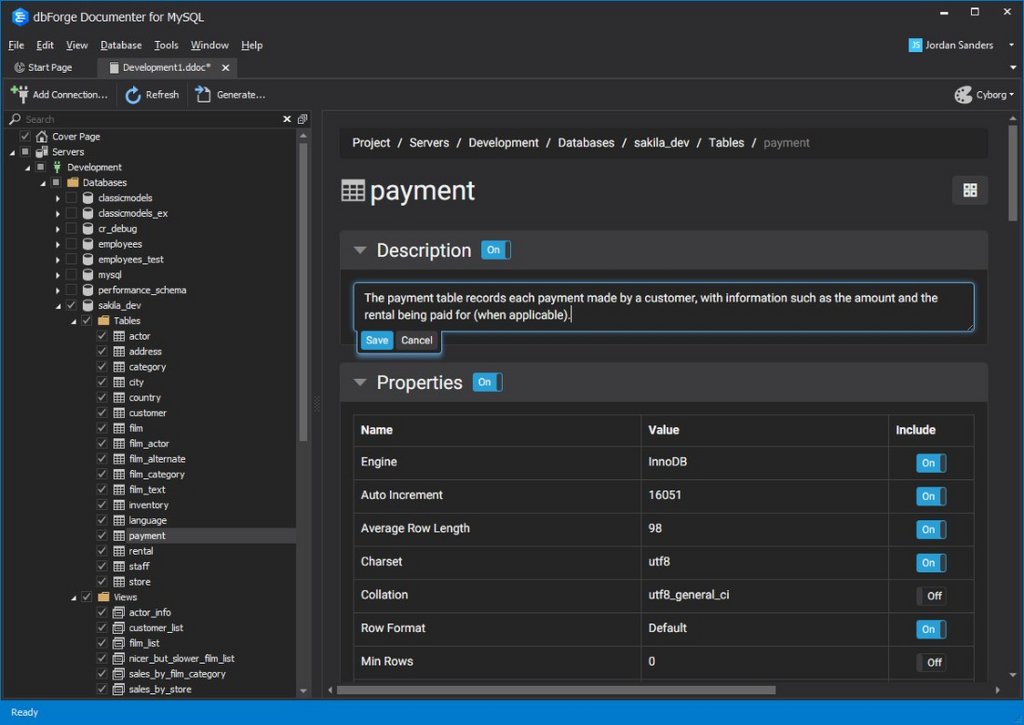This screenshot has height=725, width=1024.
Task: Toggle Include switch for Engine row
Action: click(931, 463)
